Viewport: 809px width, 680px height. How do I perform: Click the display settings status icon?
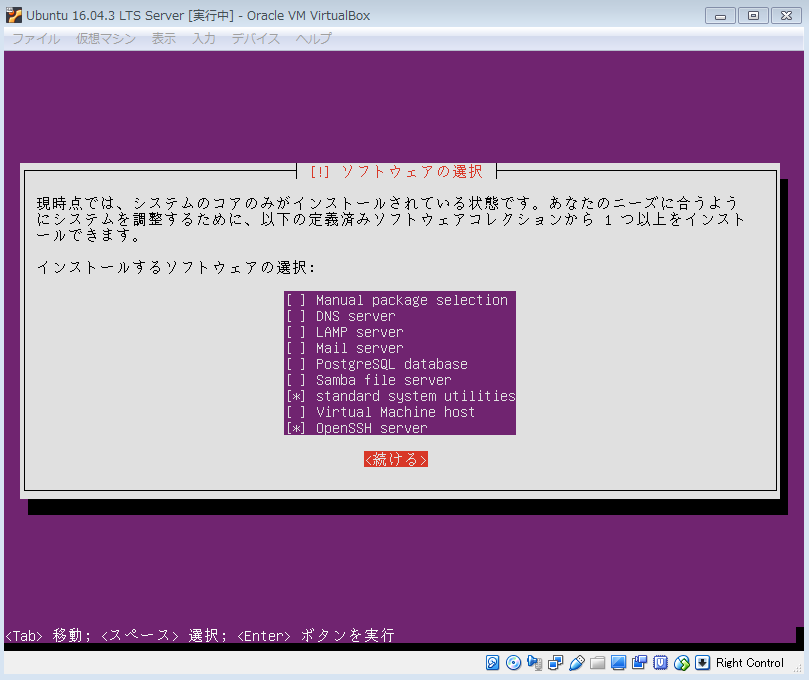point(619,663)
